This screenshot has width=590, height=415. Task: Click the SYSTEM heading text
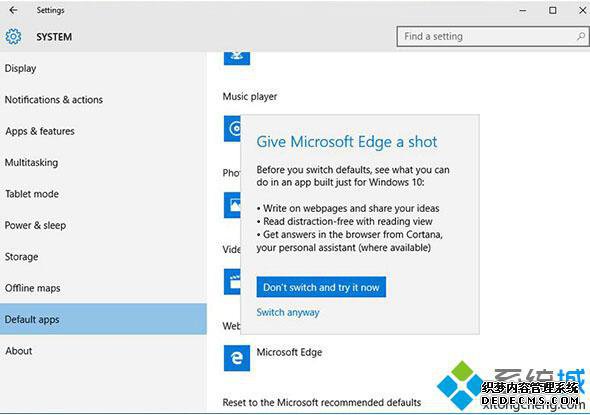54,37
